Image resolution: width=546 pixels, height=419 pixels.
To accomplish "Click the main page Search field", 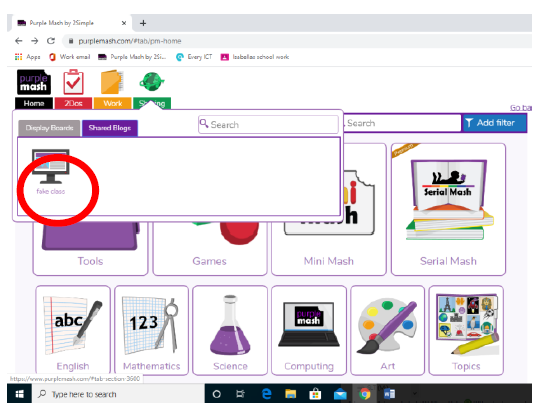I will coord(402,123).
